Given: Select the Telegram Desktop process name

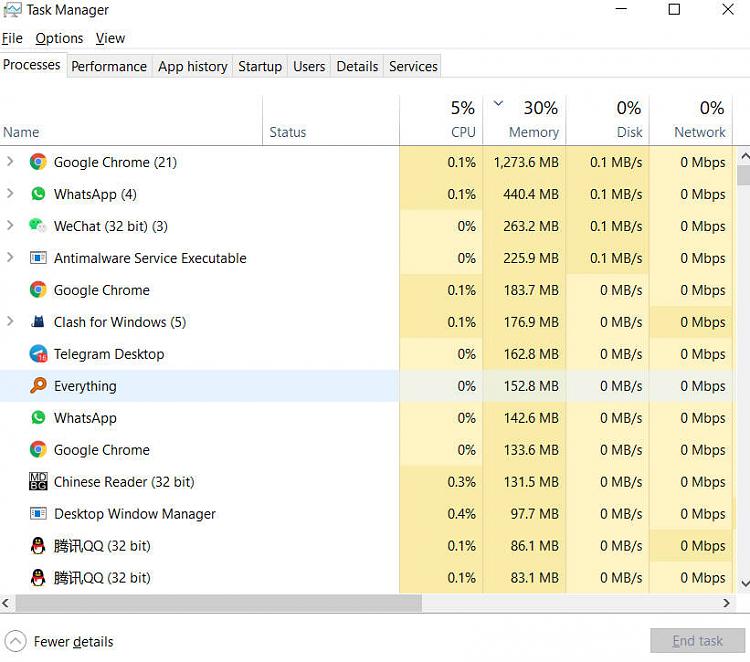Looking at the screenshot, I should 109,354.
